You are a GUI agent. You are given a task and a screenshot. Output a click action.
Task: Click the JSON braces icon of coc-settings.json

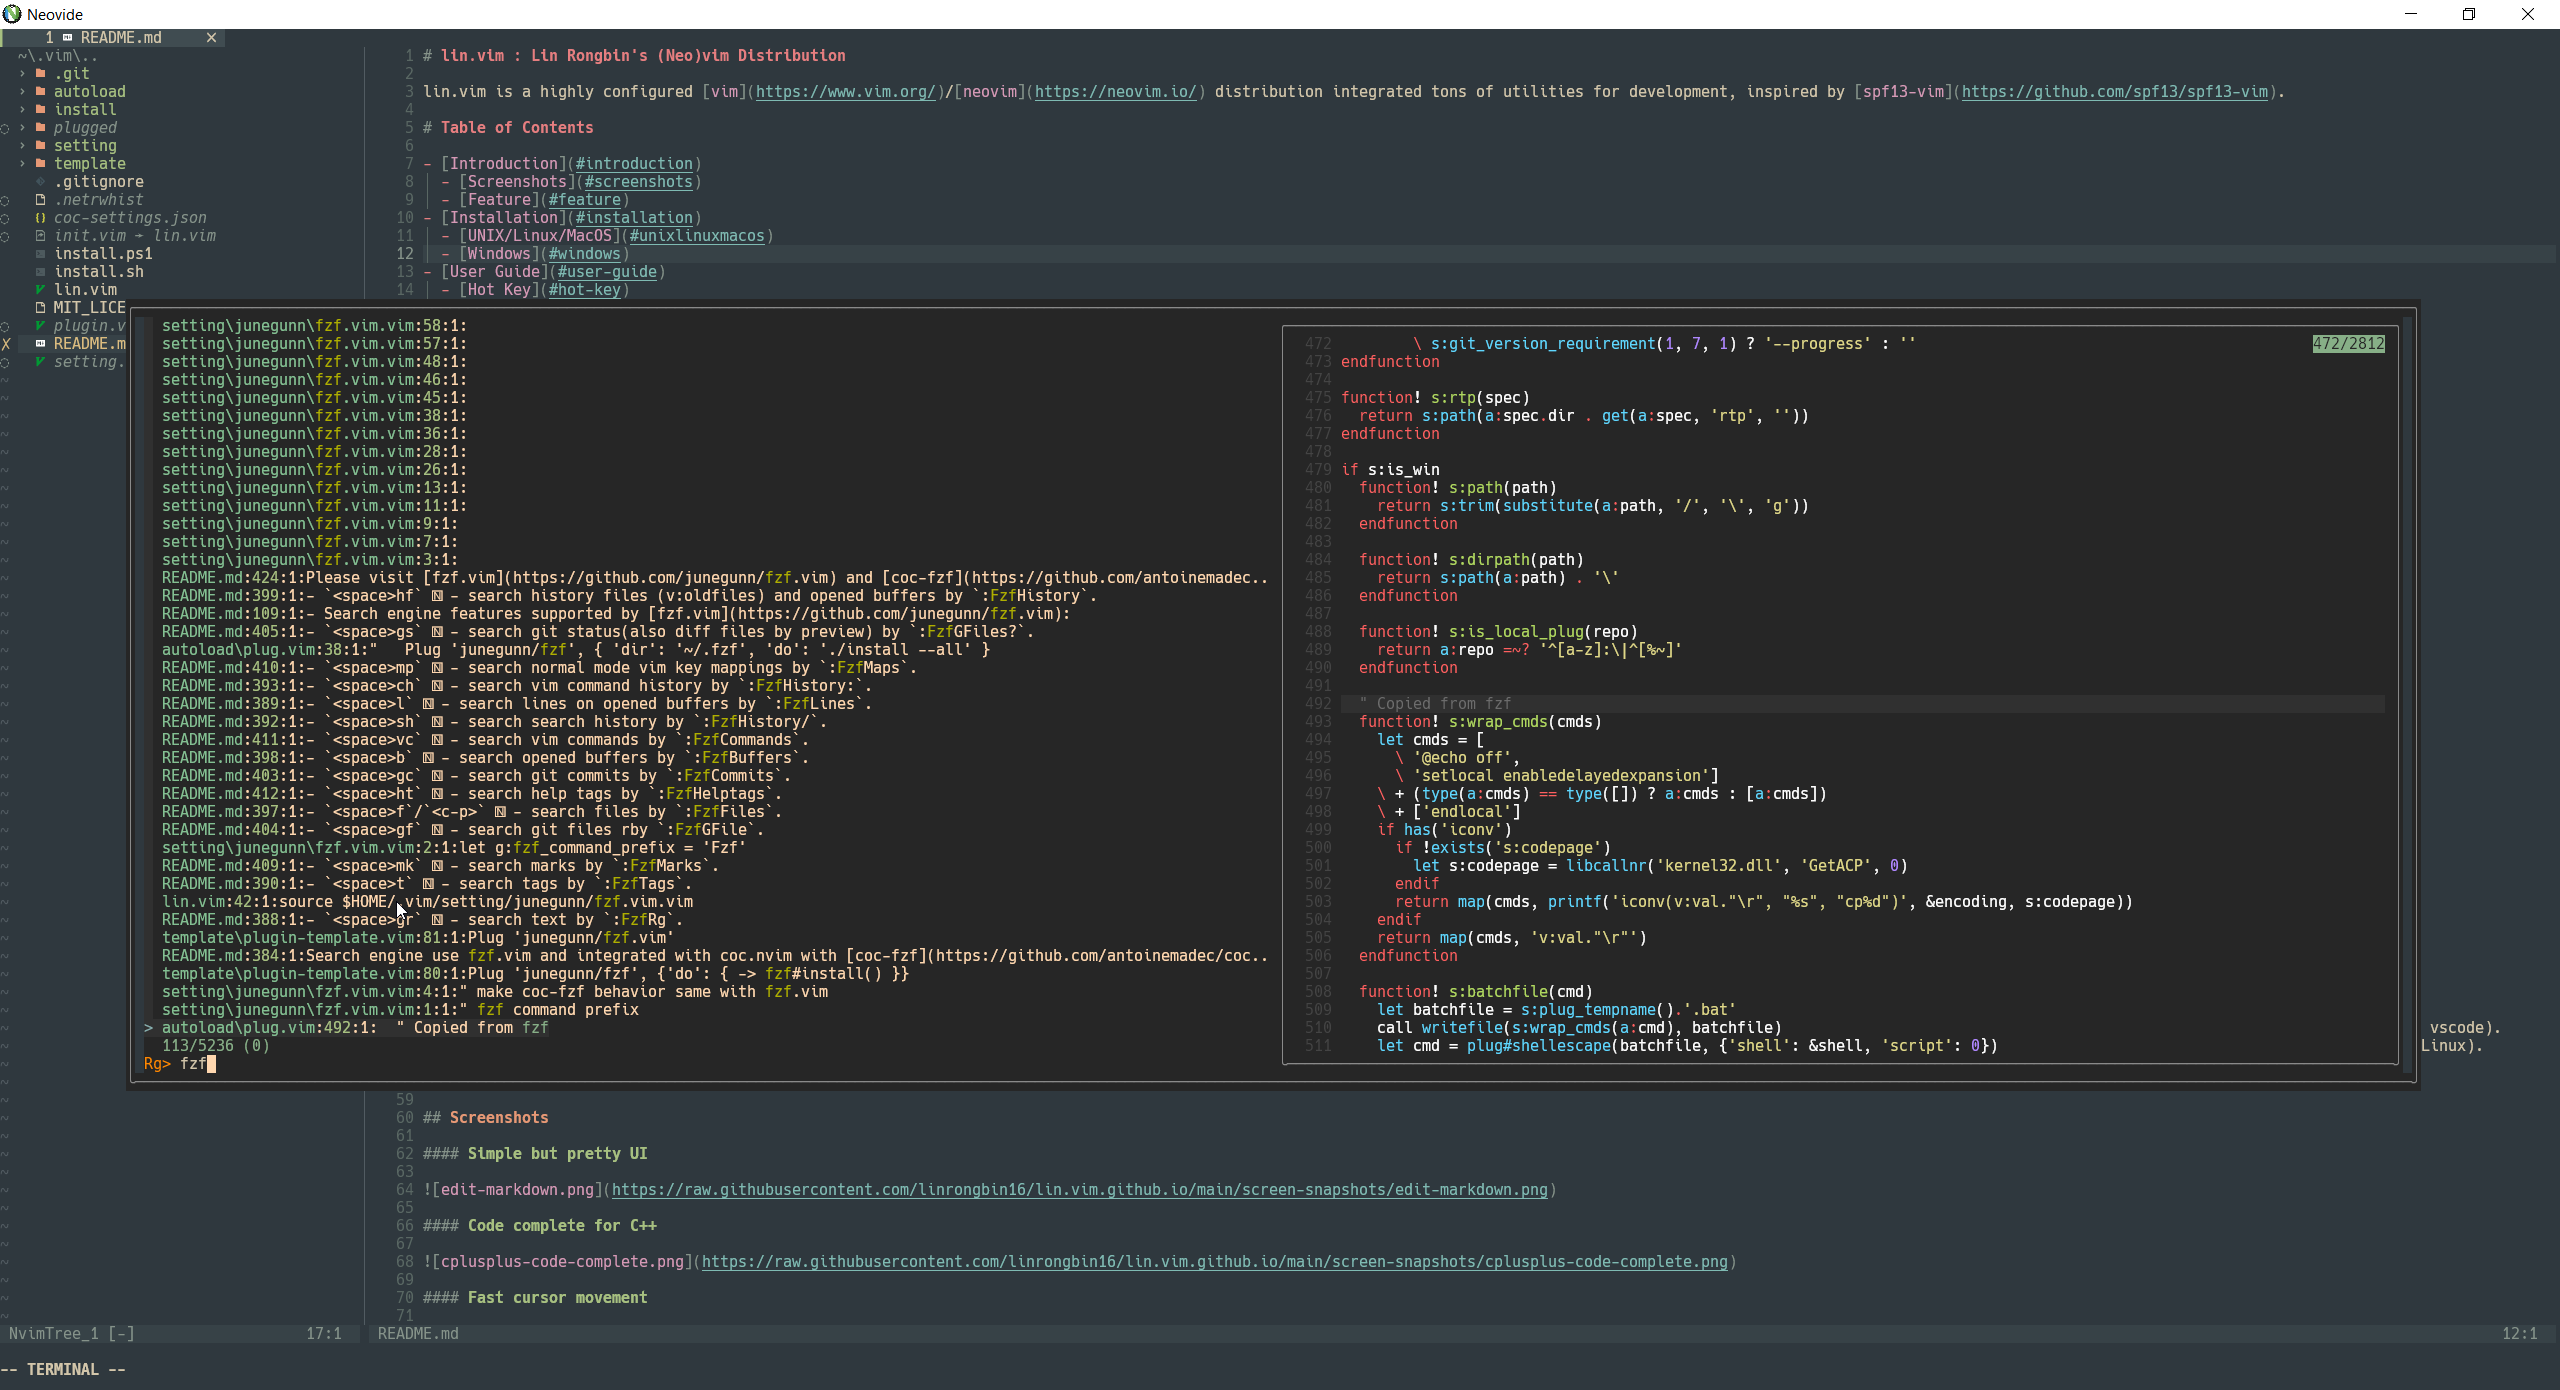(x=40, y=218)
